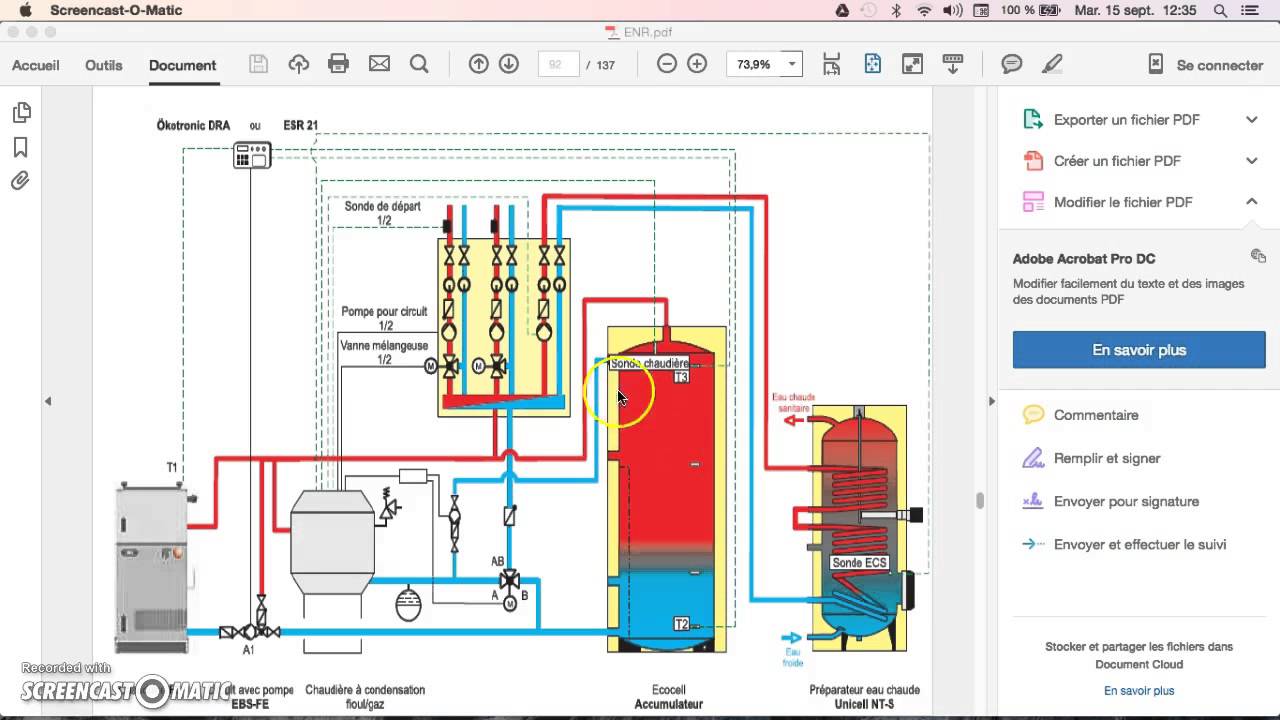
Task: Click the Ecocell Accumulateur caption
Action: point(669,697)
